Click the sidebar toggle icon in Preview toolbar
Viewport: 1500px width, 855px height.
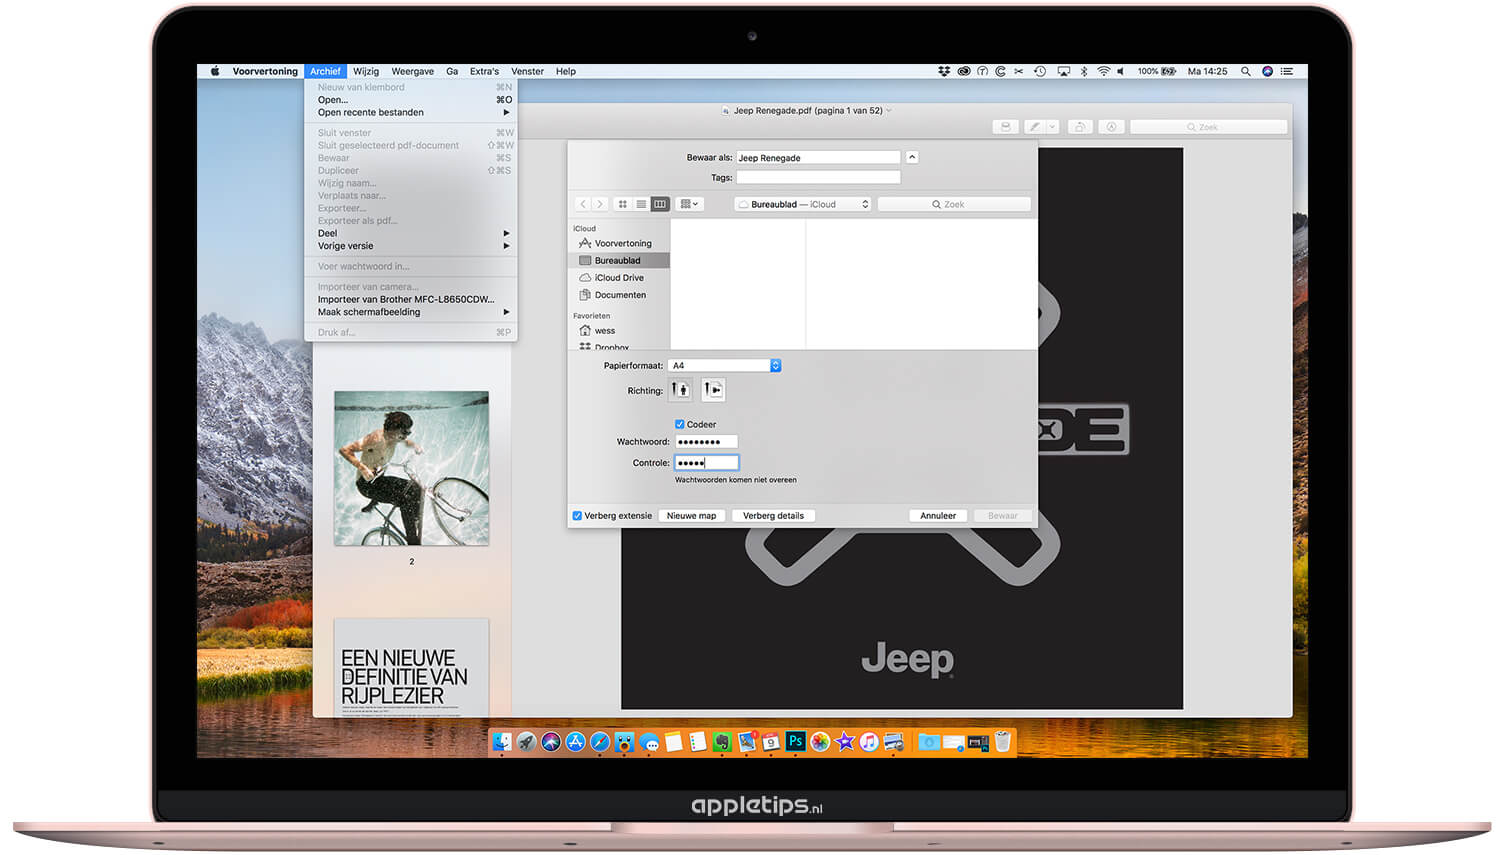(x=1006, y=127)
